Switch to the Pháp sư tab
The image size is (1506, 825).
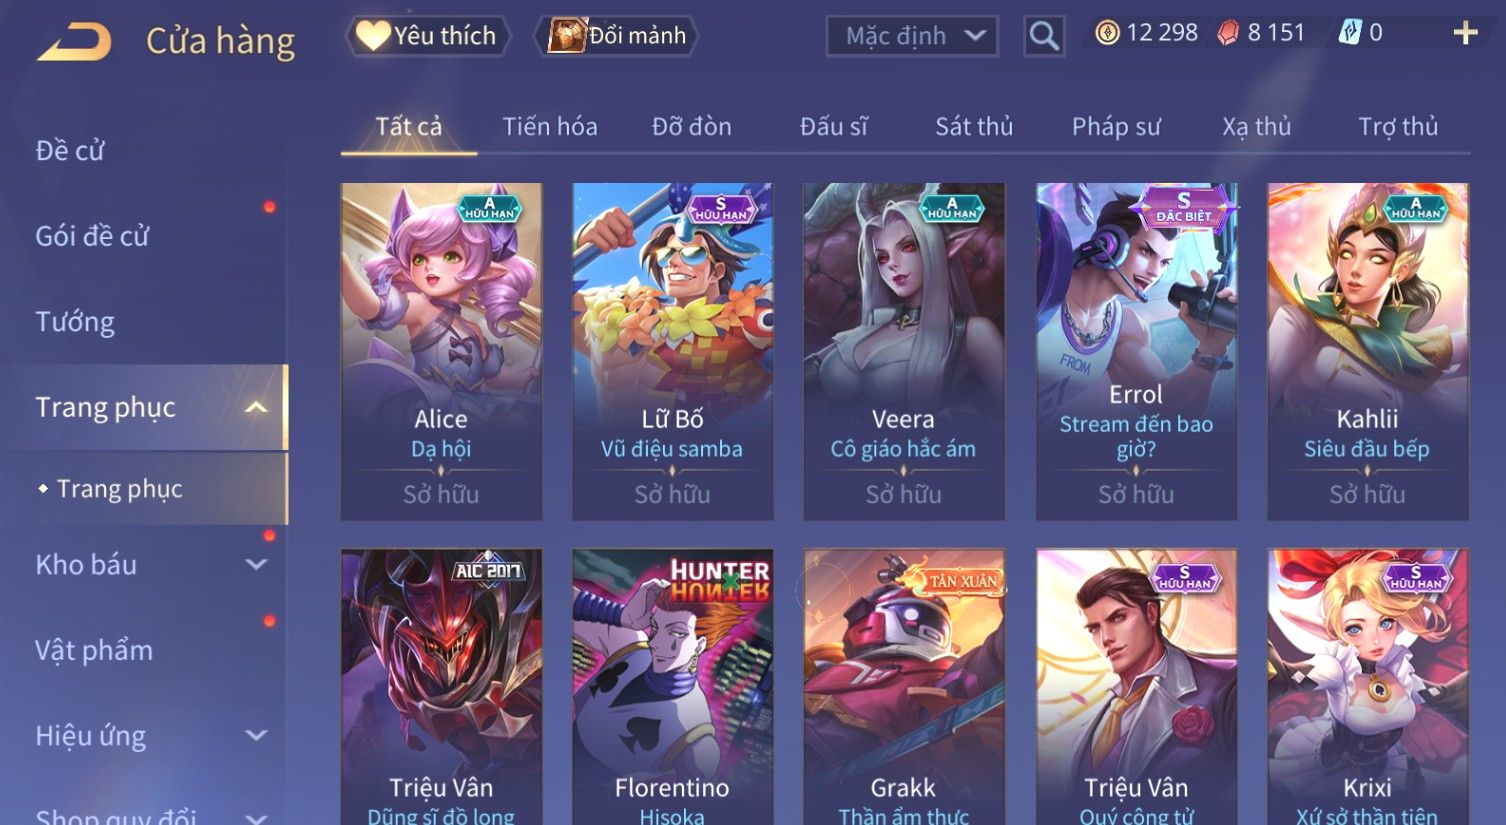click(1116, 126)
